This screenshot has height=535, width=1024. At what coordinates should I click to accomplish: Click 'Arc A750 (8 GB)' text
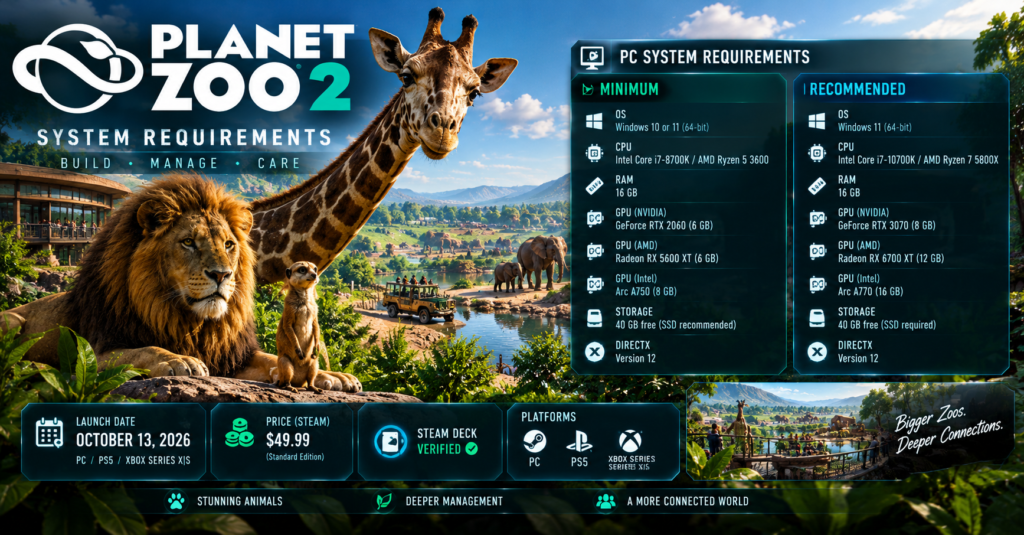coord(646,291)
